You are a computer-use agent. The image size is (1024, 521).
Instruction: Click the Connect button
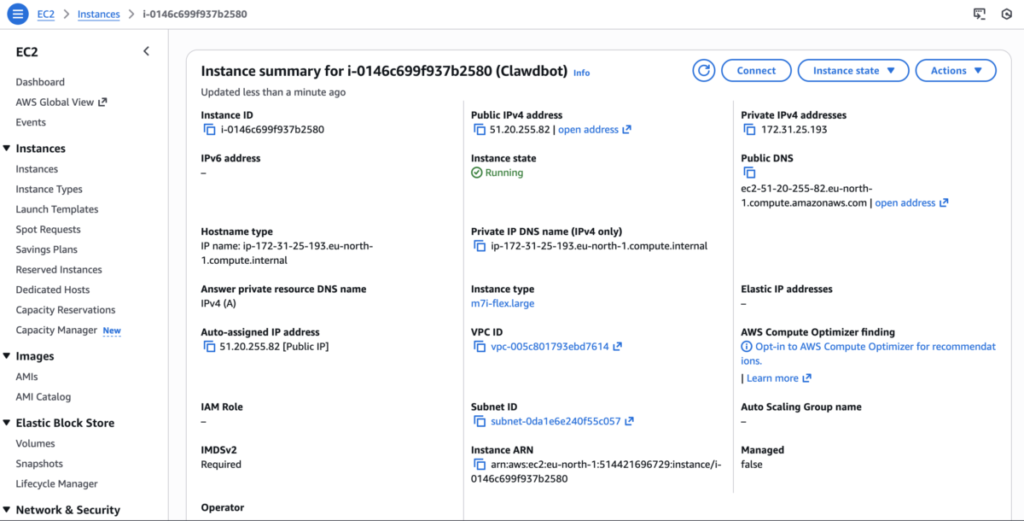tap(756, 71)
